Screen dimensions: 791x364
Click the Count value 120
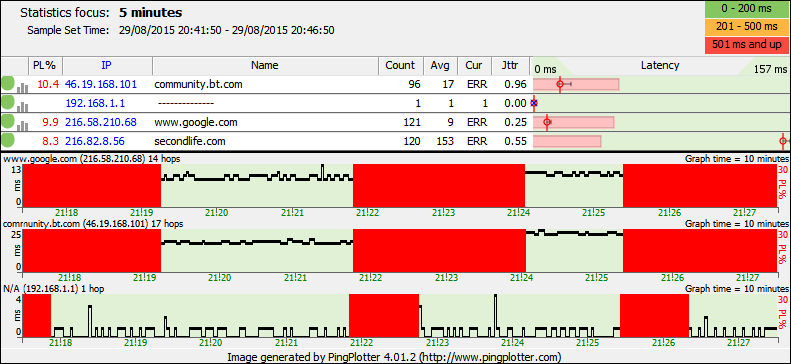click(412, 141)
